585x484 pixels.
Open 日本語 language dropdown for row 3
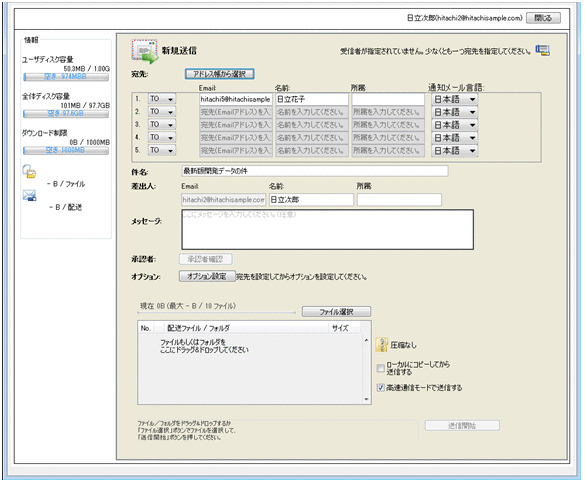click(x=454, y=125)
